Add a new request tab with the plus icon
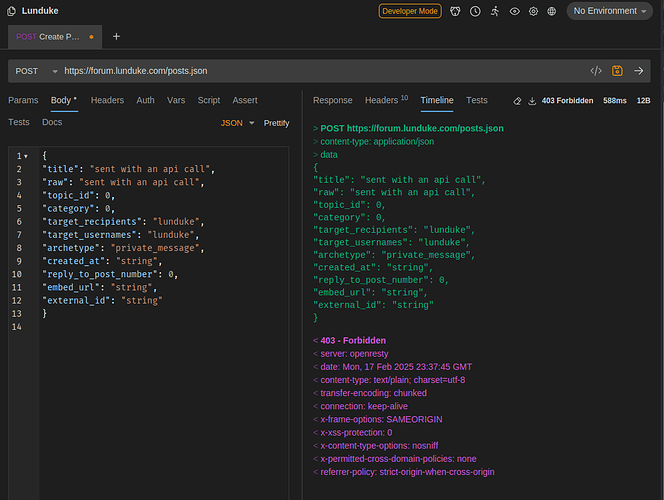 click(116, 36)
